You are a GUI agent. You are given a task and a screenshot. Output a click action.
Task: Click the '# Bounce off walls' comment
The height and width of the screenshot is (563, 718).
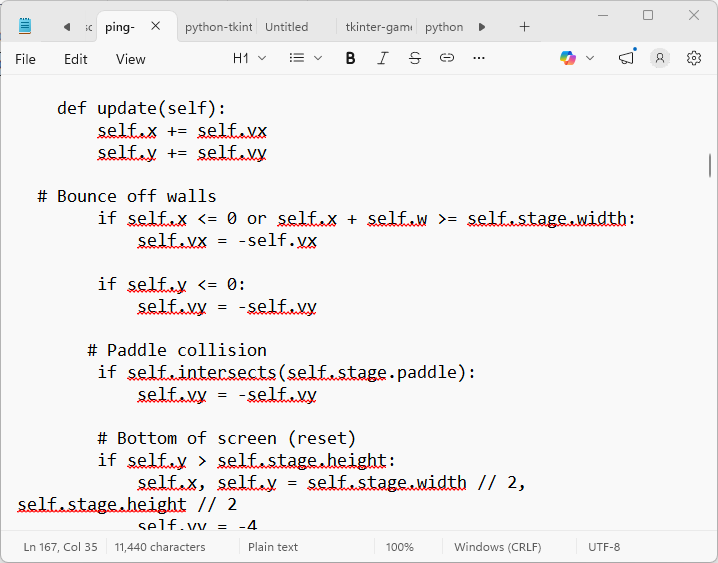coord(127,196)
